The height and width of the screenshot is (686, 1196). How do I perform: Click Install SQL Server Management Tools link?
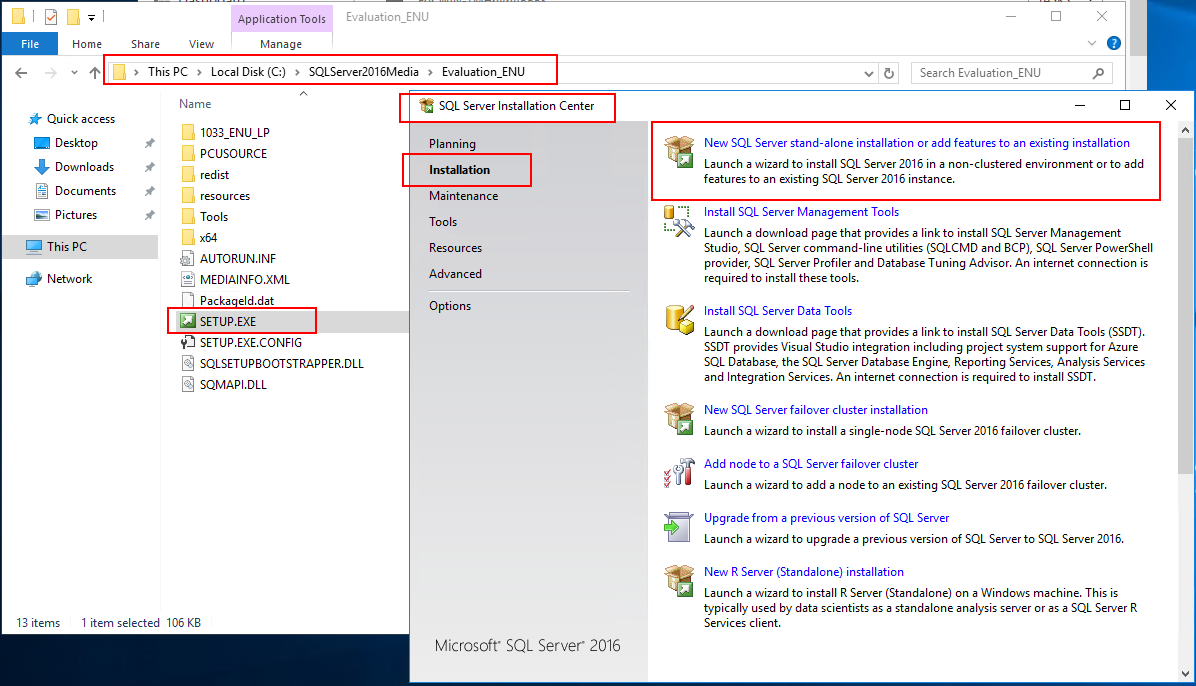[x=801, y=211]
